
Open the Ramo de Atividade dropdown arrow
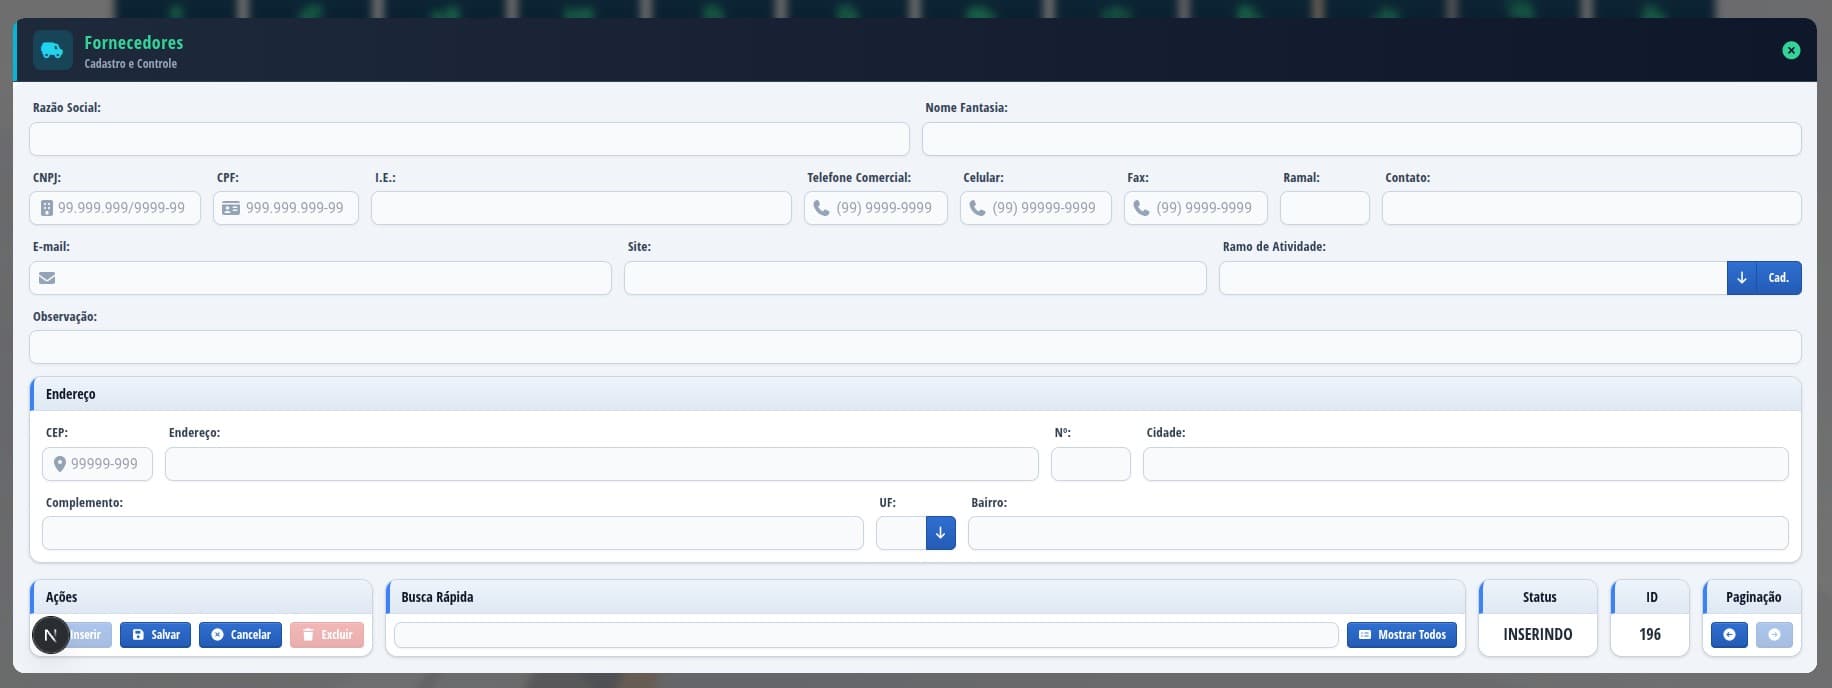(x=1741, y=278)
